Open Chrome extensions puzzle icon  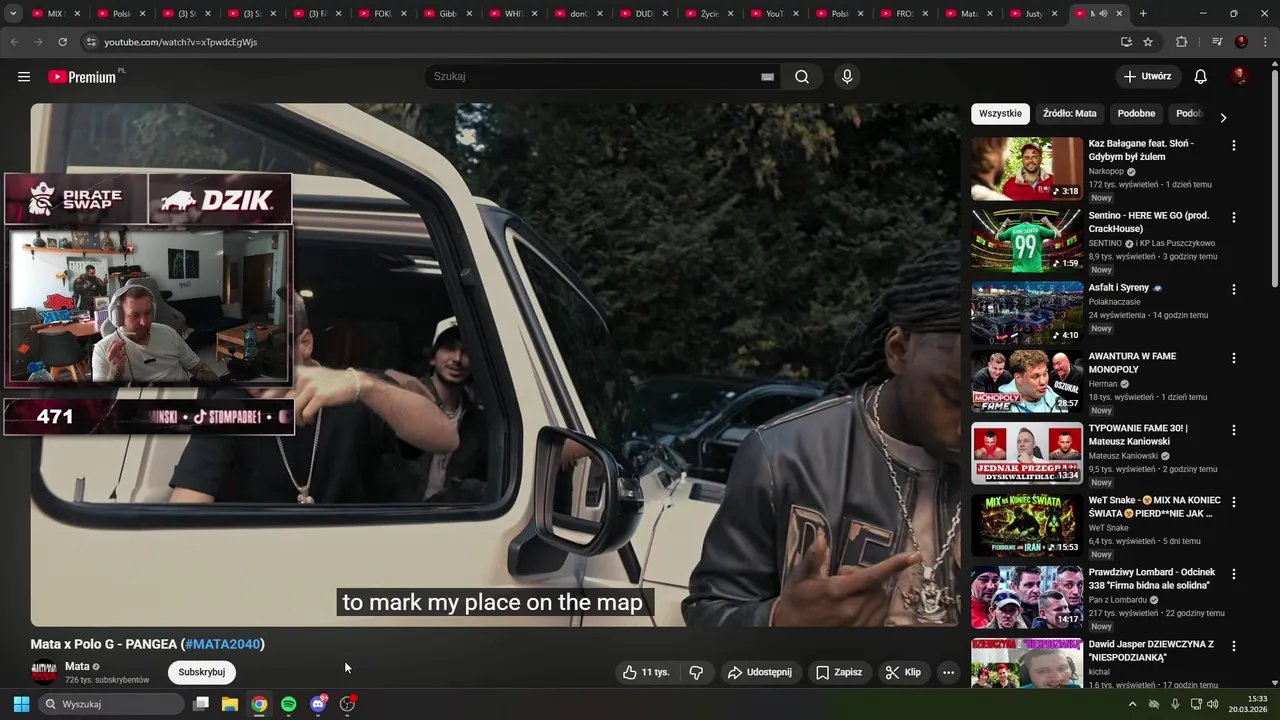click(x=1181, y=42)
